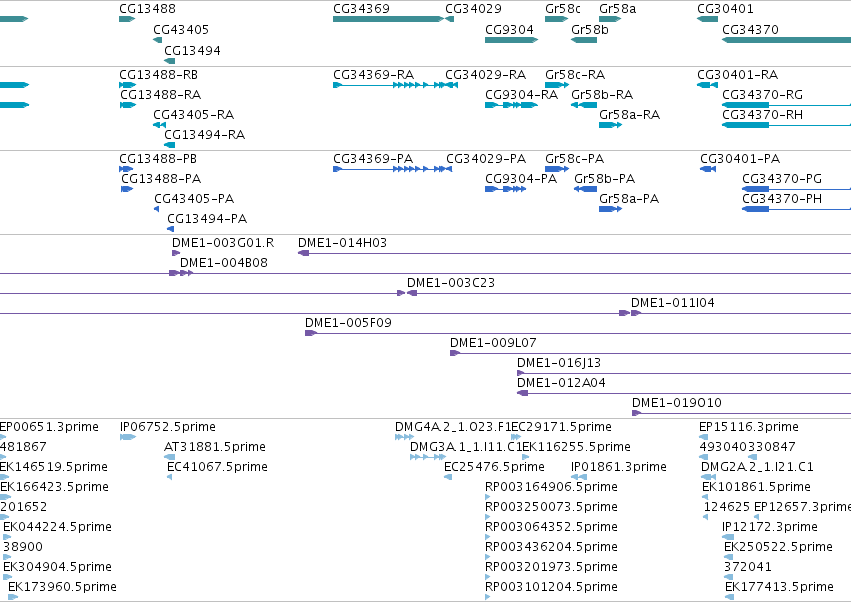The height and width of the screenshot is (602, 851).
Task: Select the Gr58c gene feature
Action: click(556, 19)
